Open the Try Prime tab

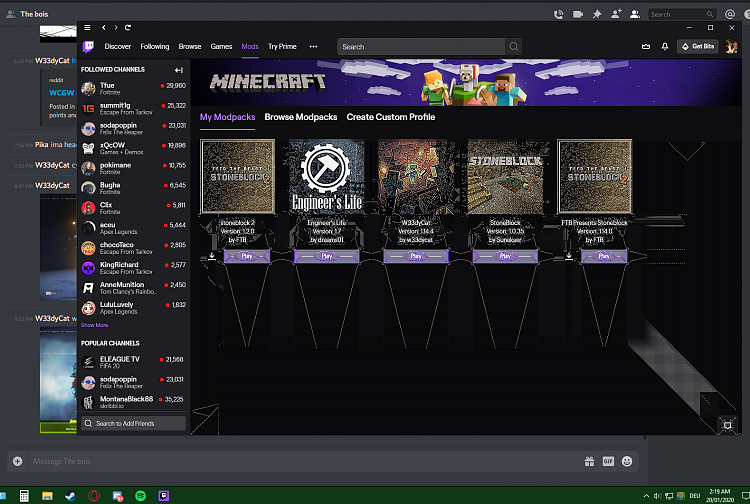[282, 46]
